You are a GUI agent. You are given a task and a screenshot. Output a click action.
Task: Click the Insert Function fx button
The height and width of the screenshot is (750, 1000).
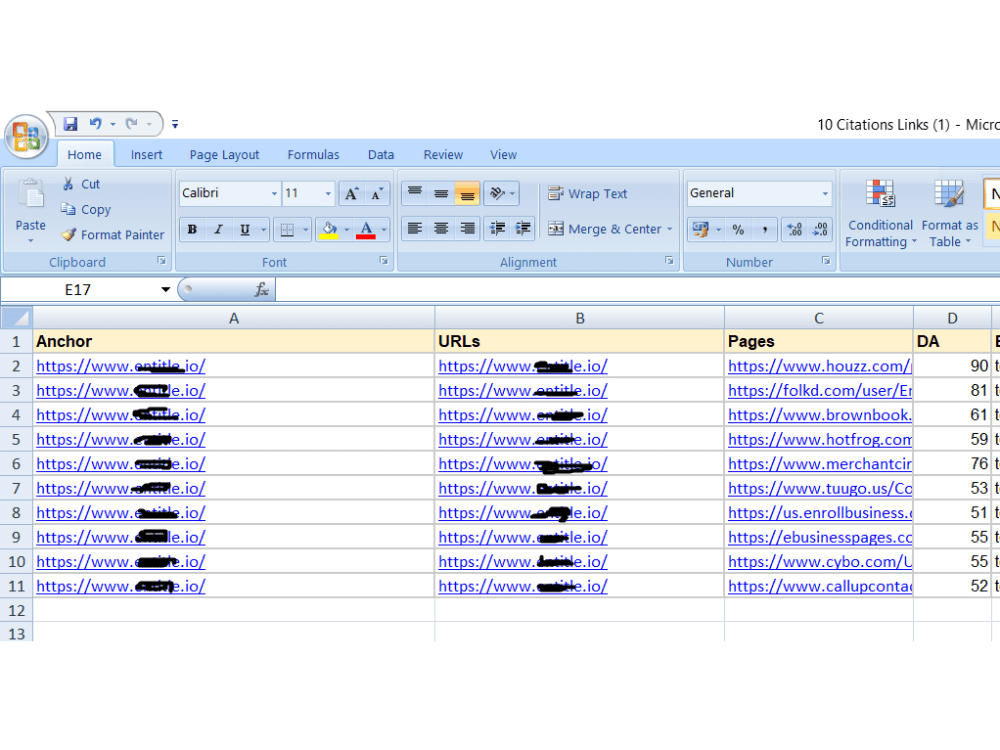[x=261, y=290]
